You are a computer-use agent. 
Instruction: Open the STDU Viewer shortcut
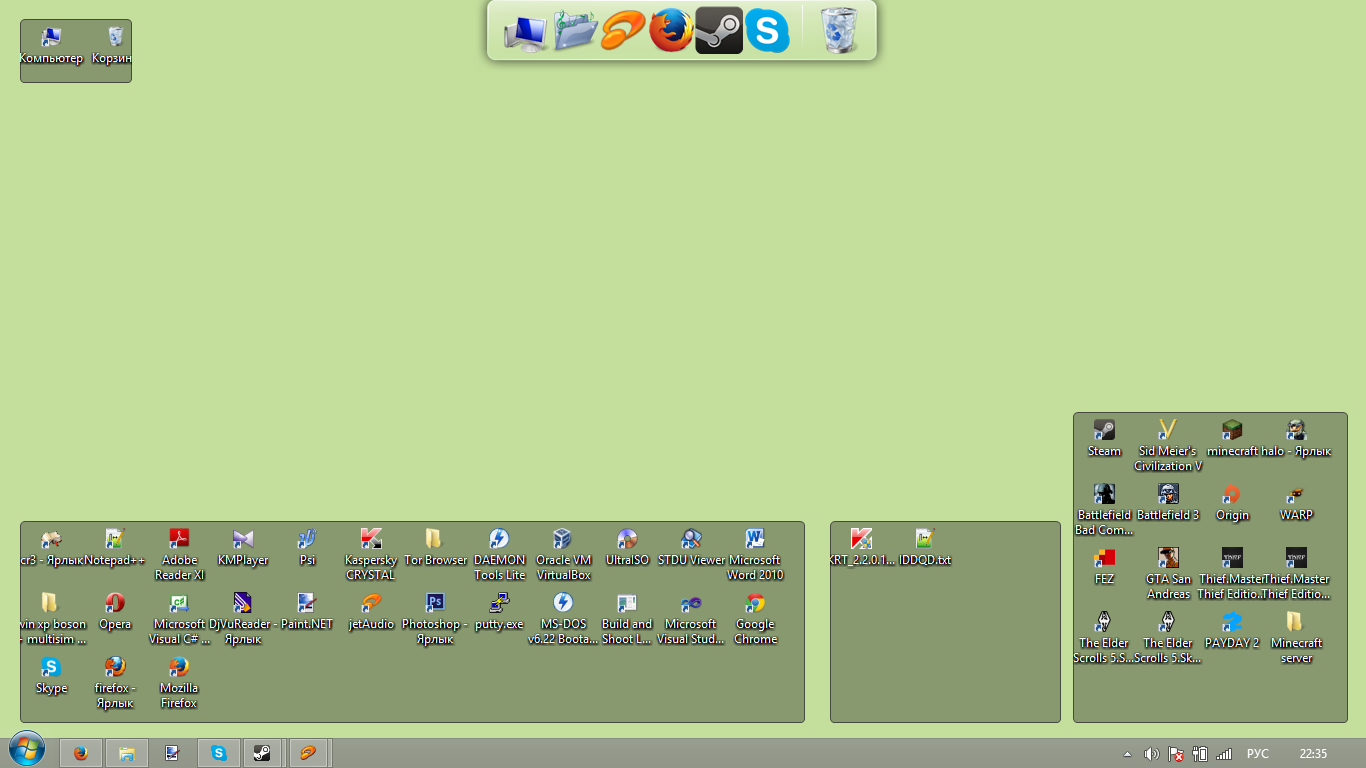tap(691, 548)
